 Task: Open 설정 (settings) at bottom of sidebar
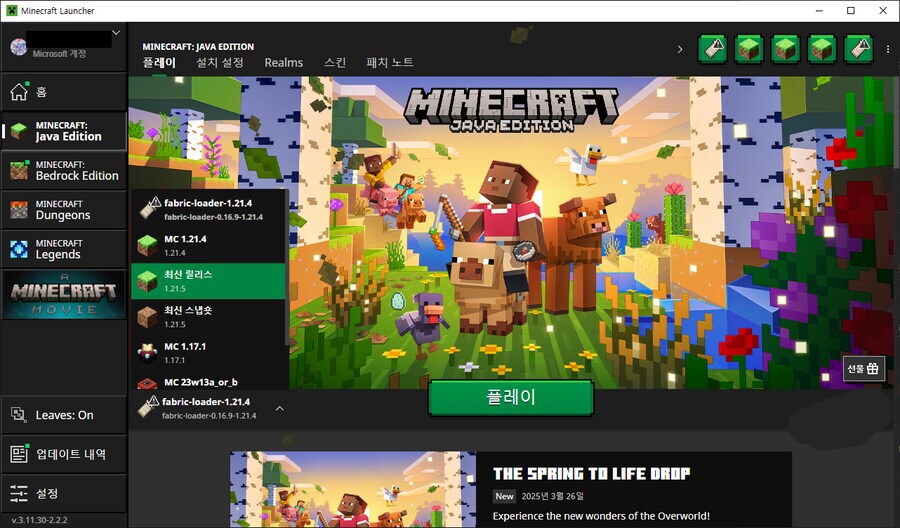(x=64, y=494)
